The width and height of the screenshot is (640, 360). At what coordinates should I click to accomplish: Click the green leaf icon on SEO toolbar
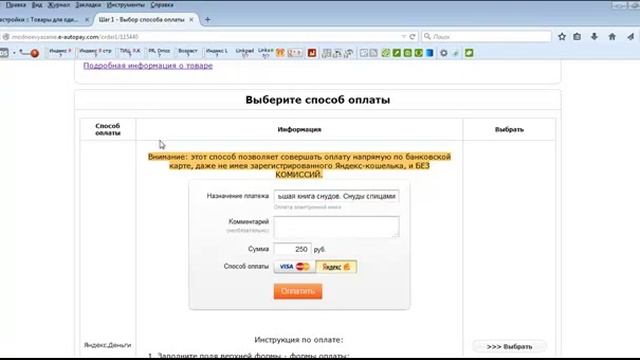coord(386,53)
